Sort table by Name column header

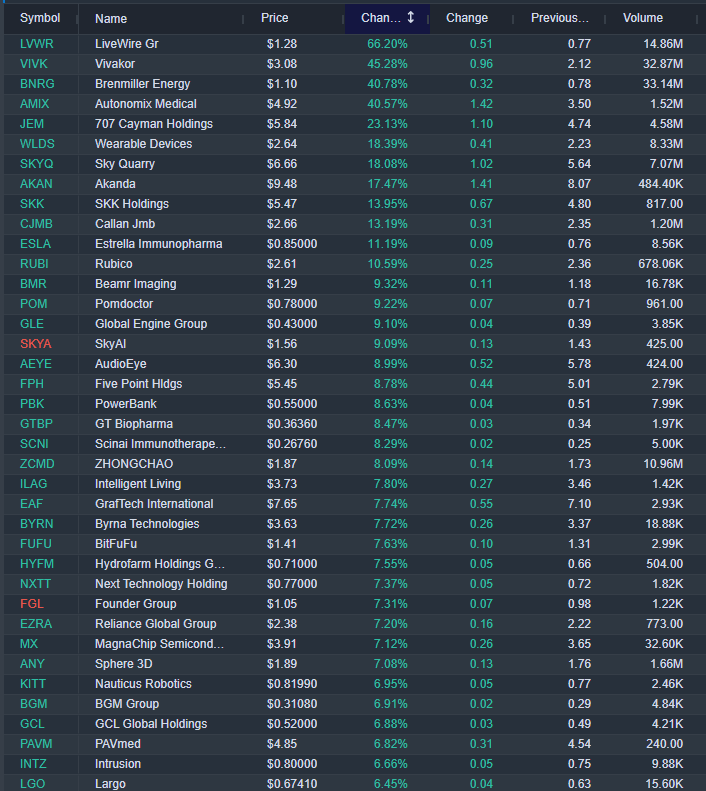click(111, 19)
